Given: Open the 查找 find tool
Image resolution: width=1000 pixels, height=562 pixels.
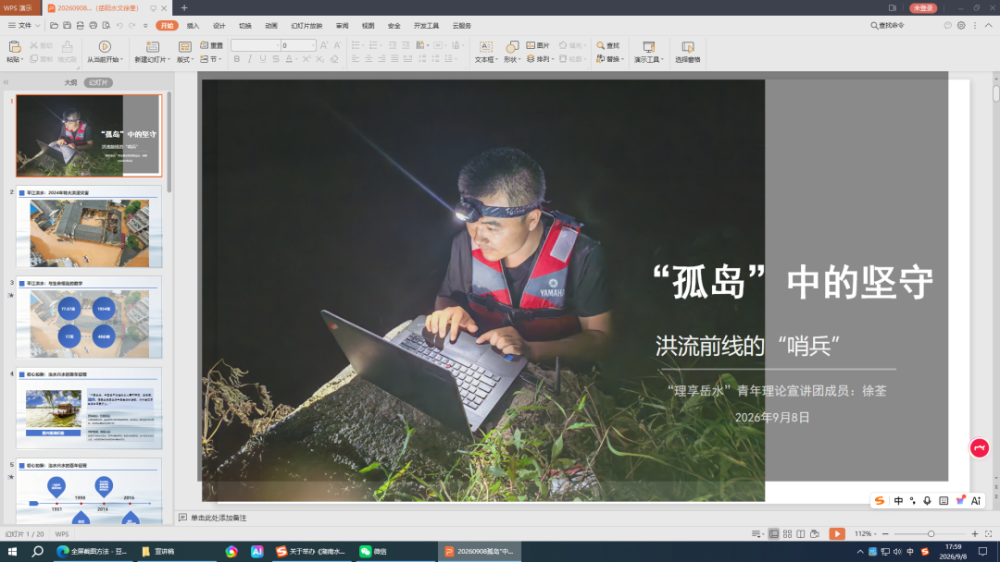Looking at the screenshot, I should click(x=608, y=45).
